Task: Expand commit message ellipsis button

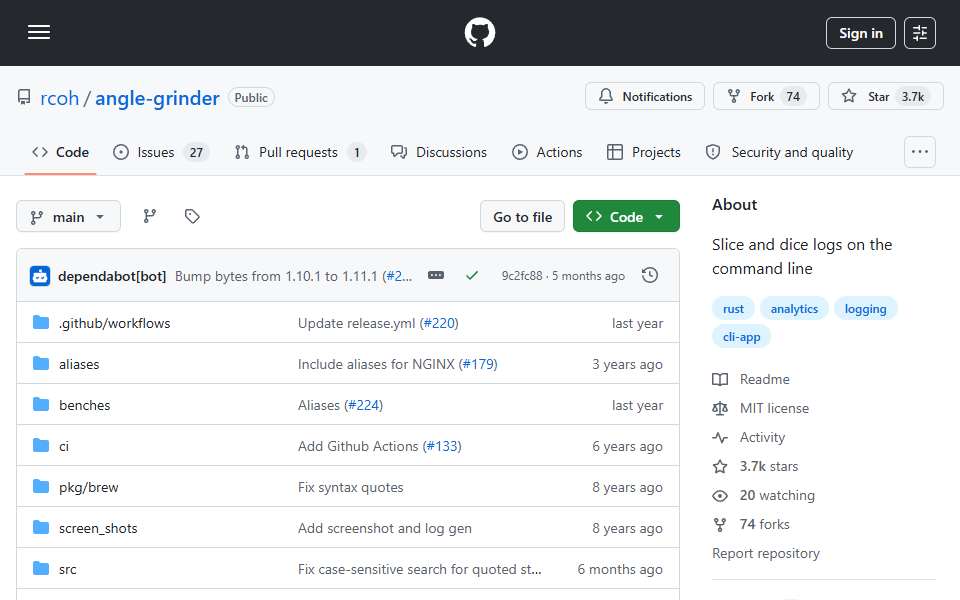Action: click(436, 276)
